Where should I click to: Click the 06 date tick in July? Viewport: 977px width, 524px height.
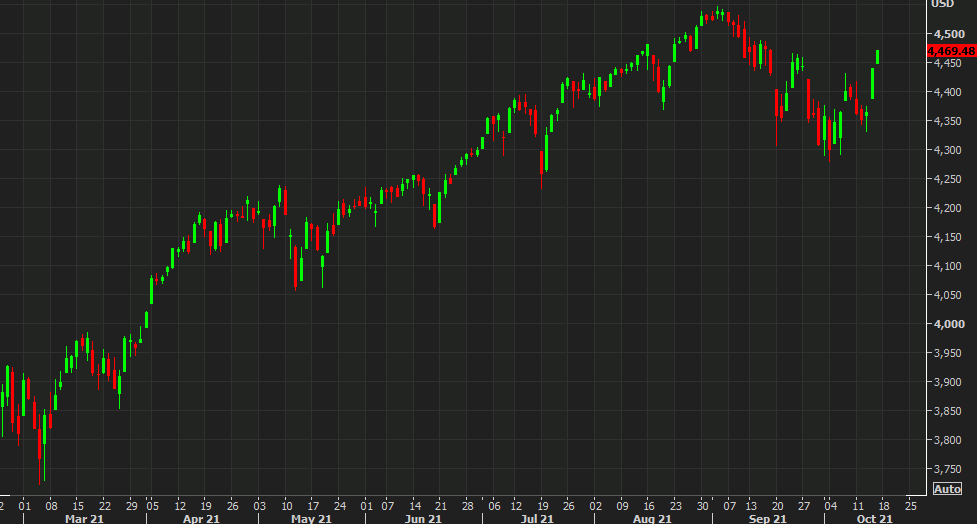point(494,505)
